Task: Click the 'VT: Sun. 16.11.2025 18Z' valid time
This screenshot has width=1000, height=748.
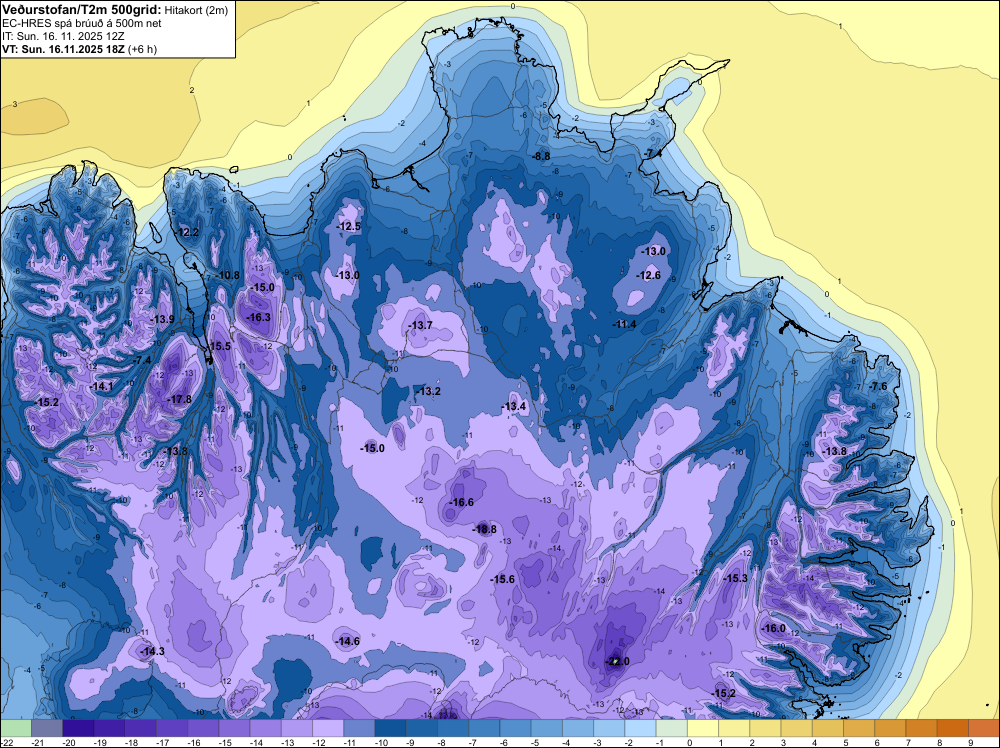Action: pos(63,49)
